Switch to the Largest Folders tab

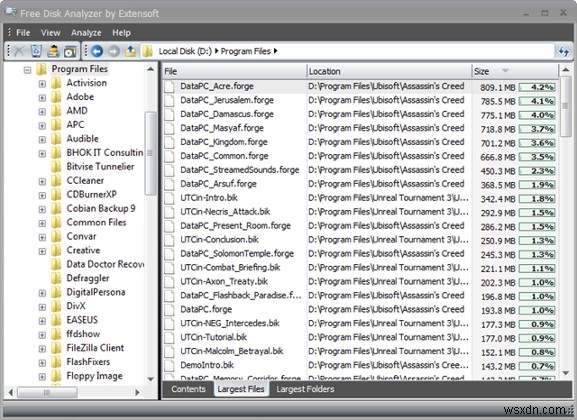click(x=305, y=389)
